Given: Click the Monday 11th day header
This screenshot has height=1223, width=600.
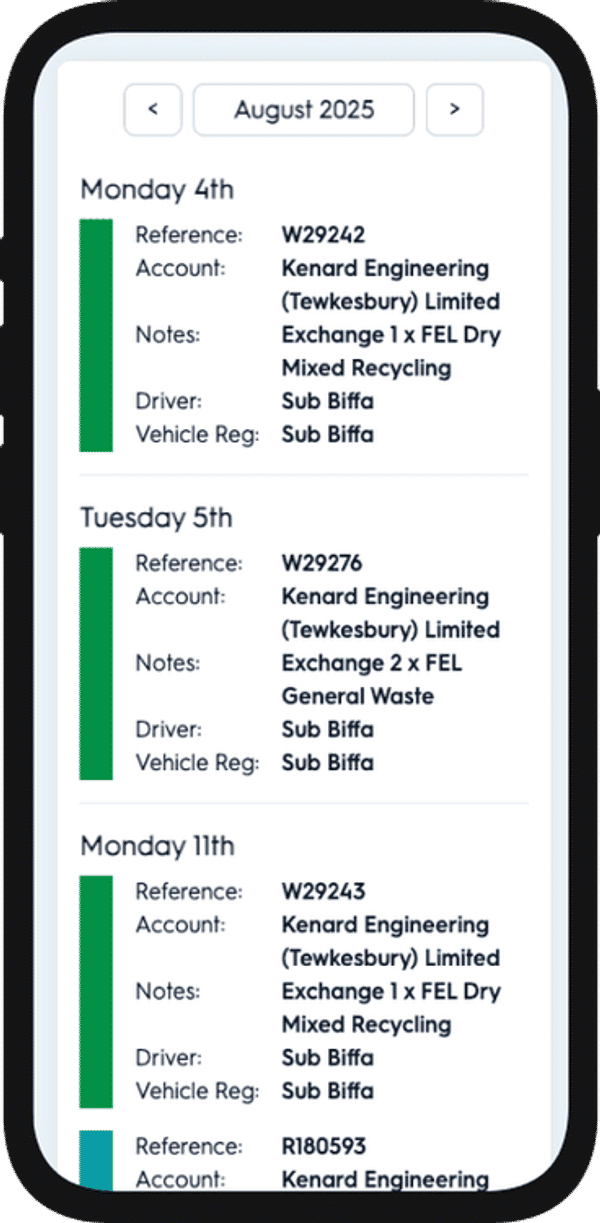Looking at the screenshot, I should click(x=156, y=846).
